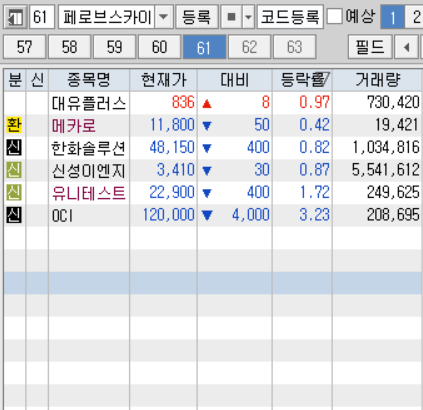423x410 pixels.
Task: Switch to group tab 62
Action: [x=249, y=47]
